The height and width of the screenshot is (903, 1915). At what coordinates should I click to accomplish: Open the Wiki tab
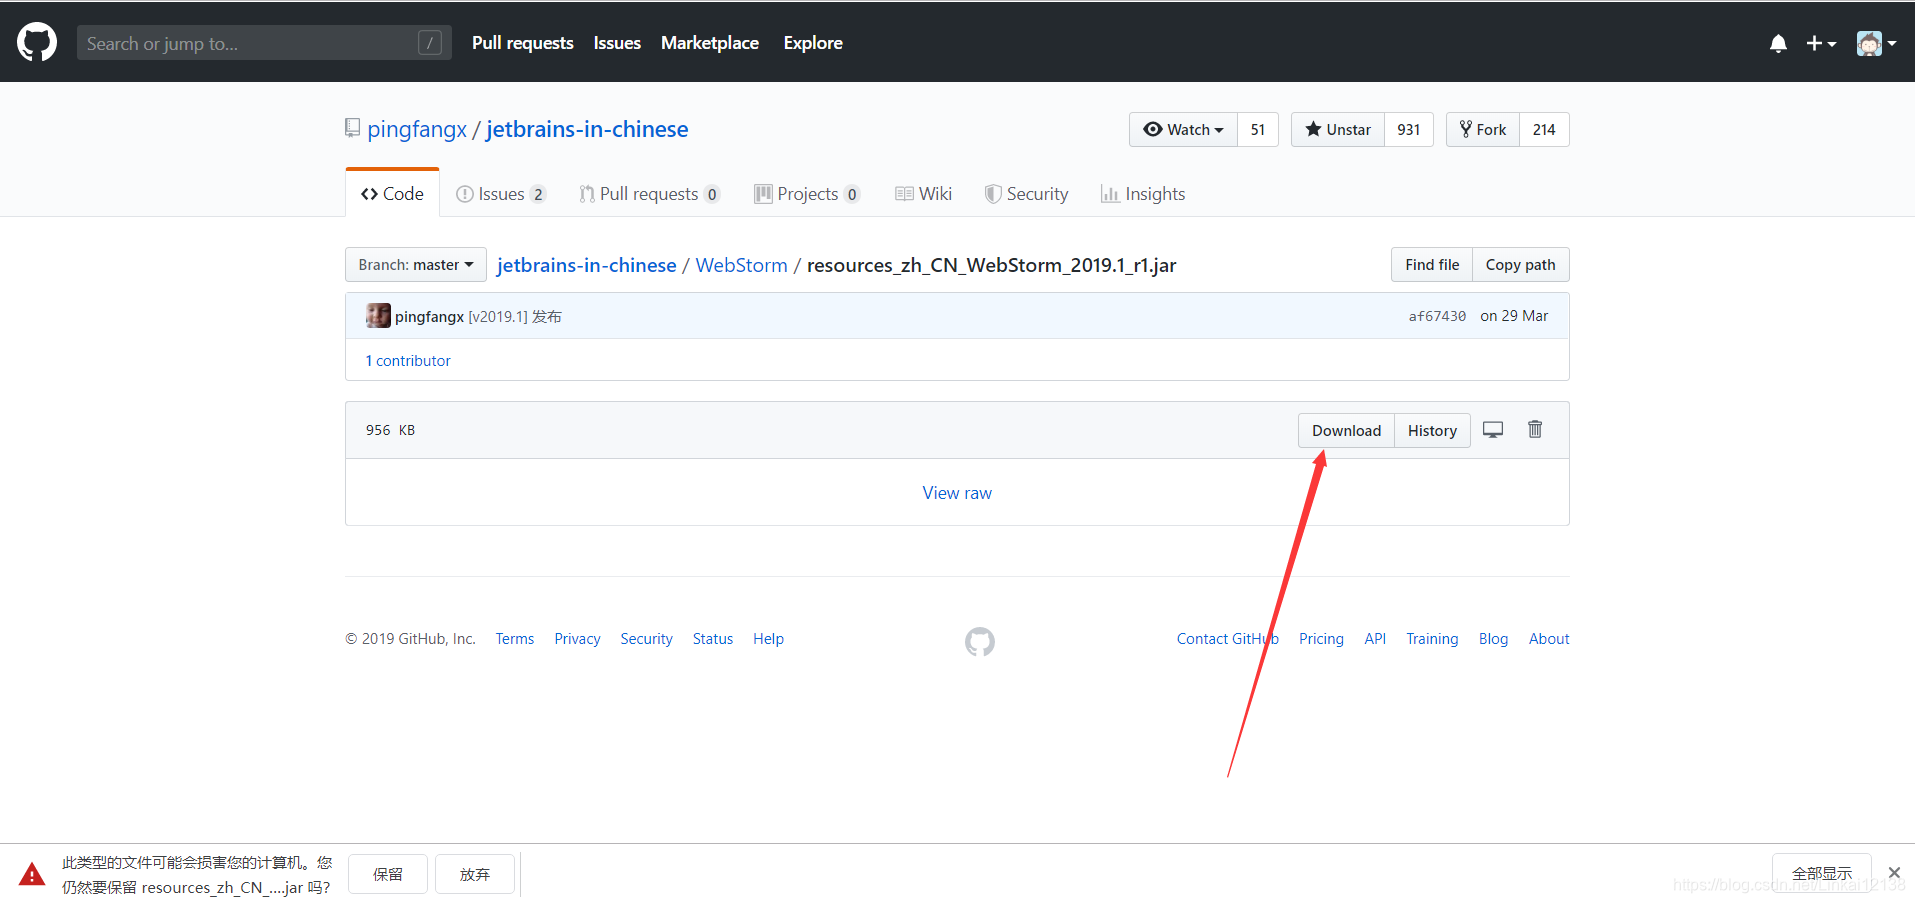923,194
